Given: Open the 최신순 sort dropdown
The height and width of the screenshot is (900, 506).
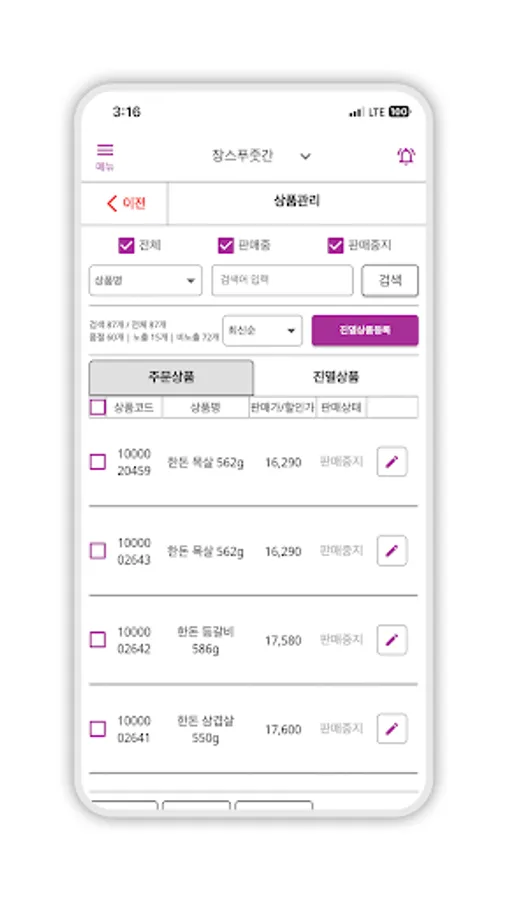Looking at the screenshot, I should (x=262, y=331).
